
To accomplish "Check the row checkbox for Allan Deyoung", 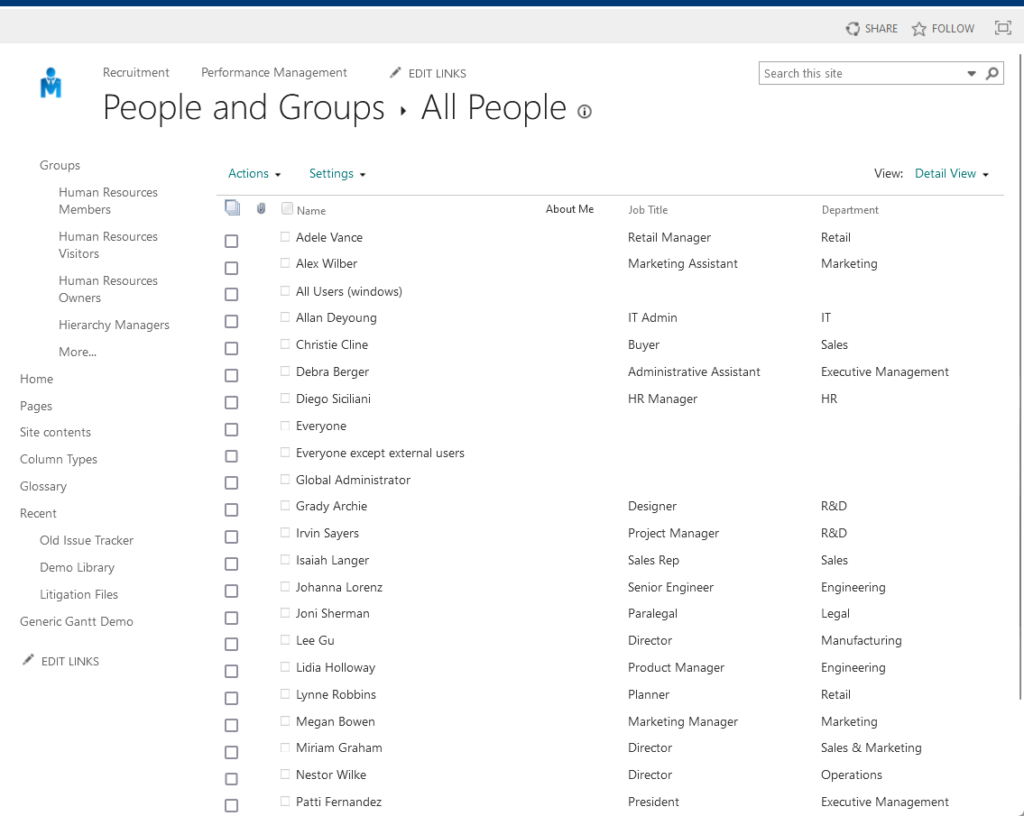I will (x=231, y=321).
